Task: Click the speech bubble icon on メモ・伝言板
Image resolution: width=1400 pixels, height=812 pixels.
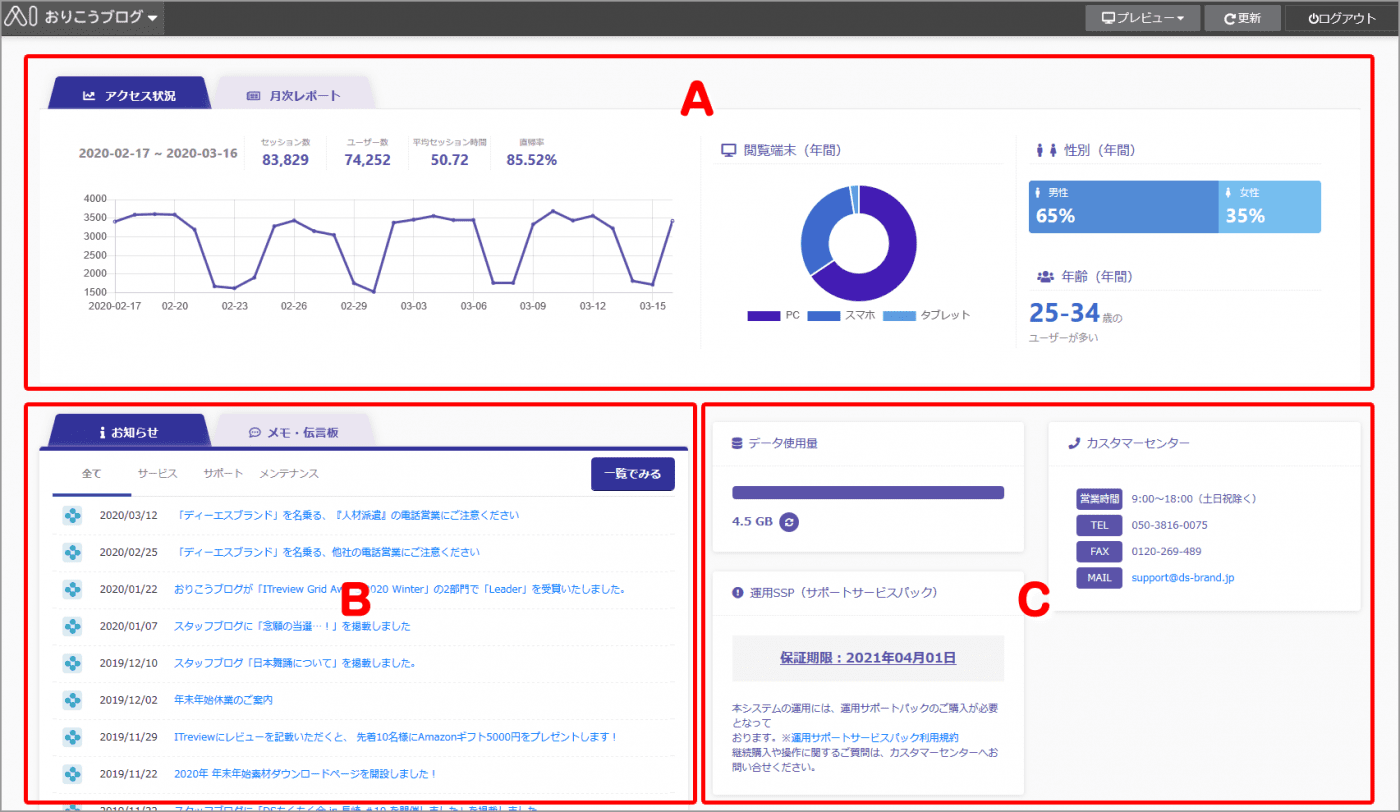Action: tap(255, 433)
